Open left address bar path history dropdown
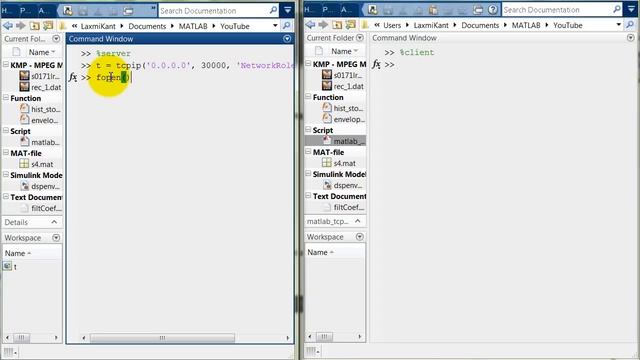The width and height of the screenshot is (640, 360). 275,26
